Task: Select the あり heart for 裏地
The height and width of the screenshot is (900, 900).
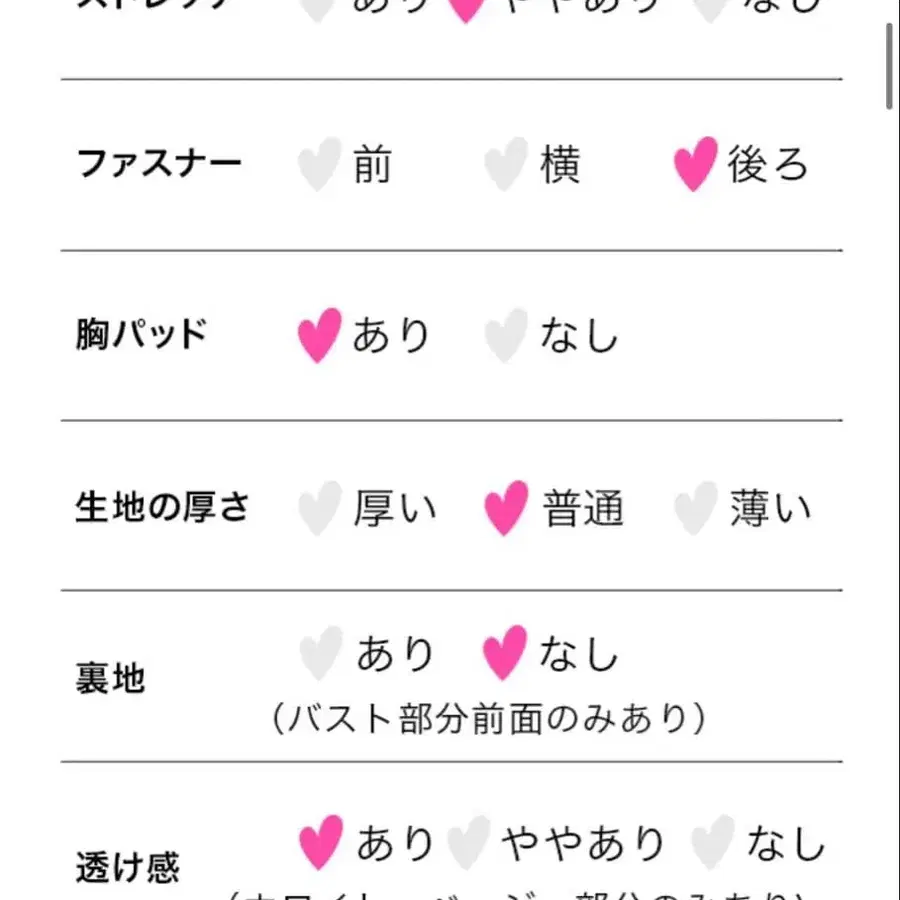Action: click(x=321, y=653)
